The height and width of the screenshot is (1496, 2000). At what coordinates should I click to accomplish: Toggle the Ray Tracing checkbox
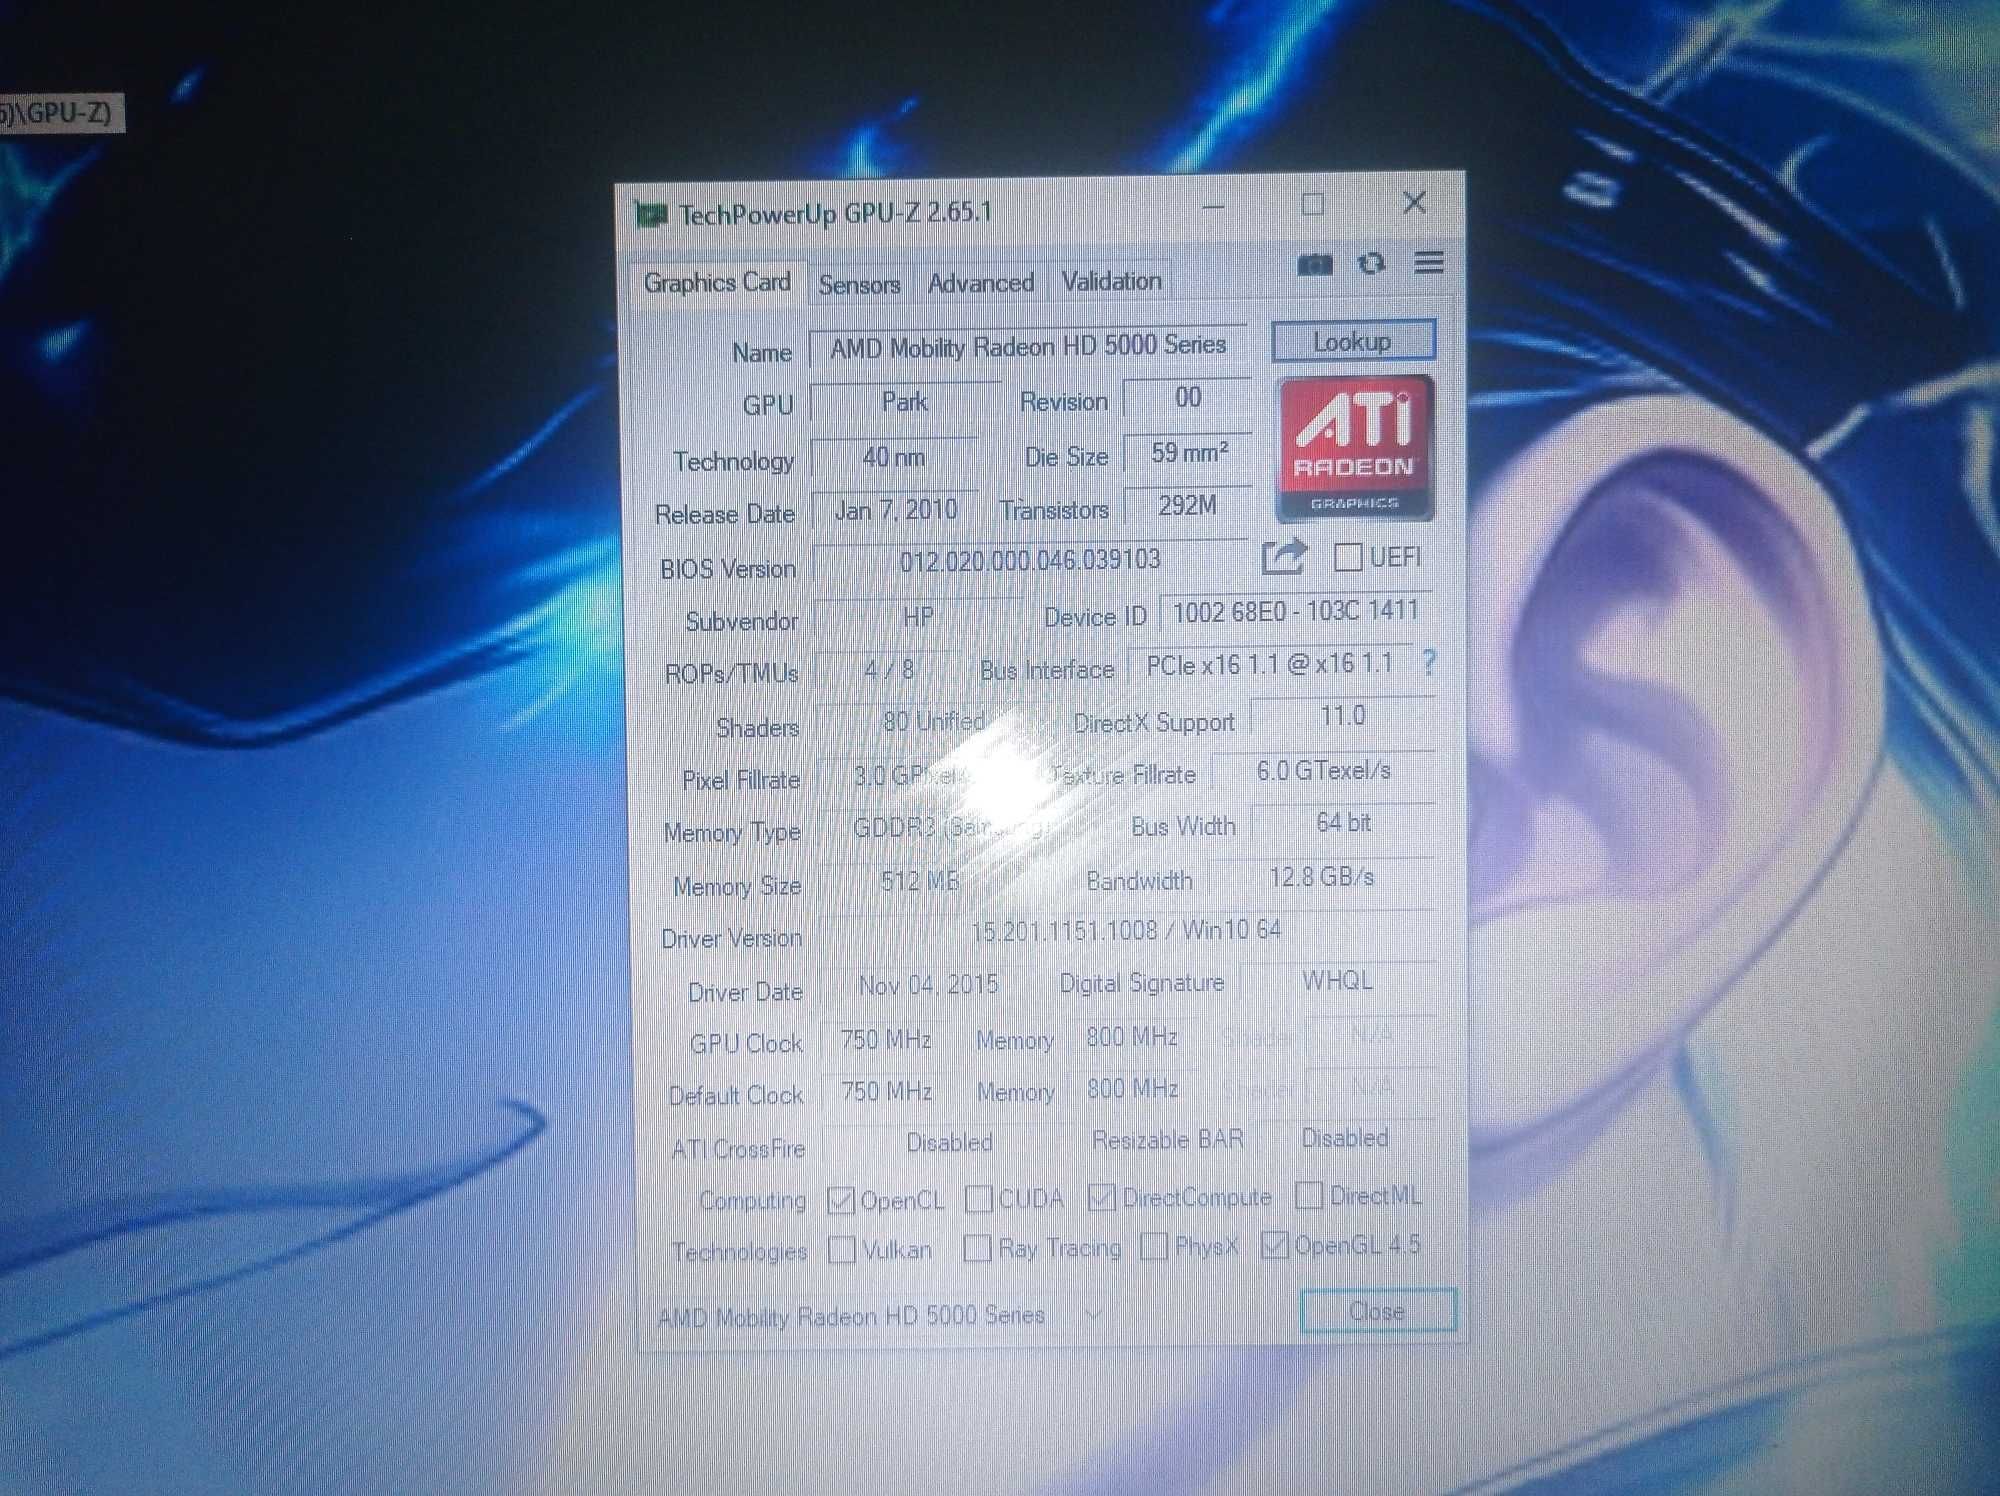click(977, 1248)
